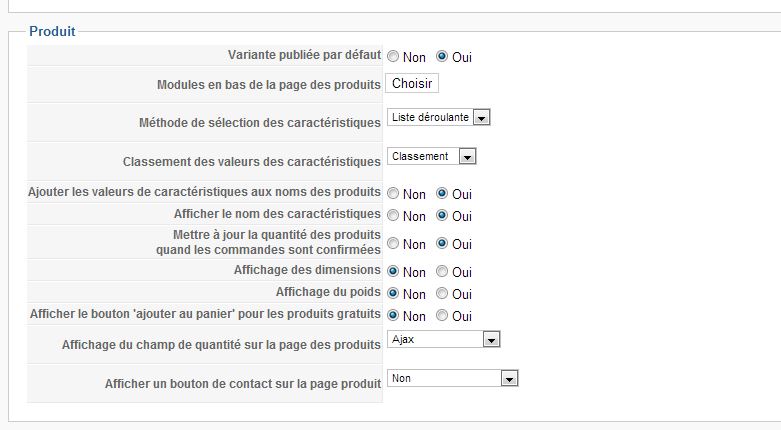Image resolution: width=781 pixels, height=430 pixels.
Task: Pick 'Non' for Affichage du poids
Action: (393, 293)
